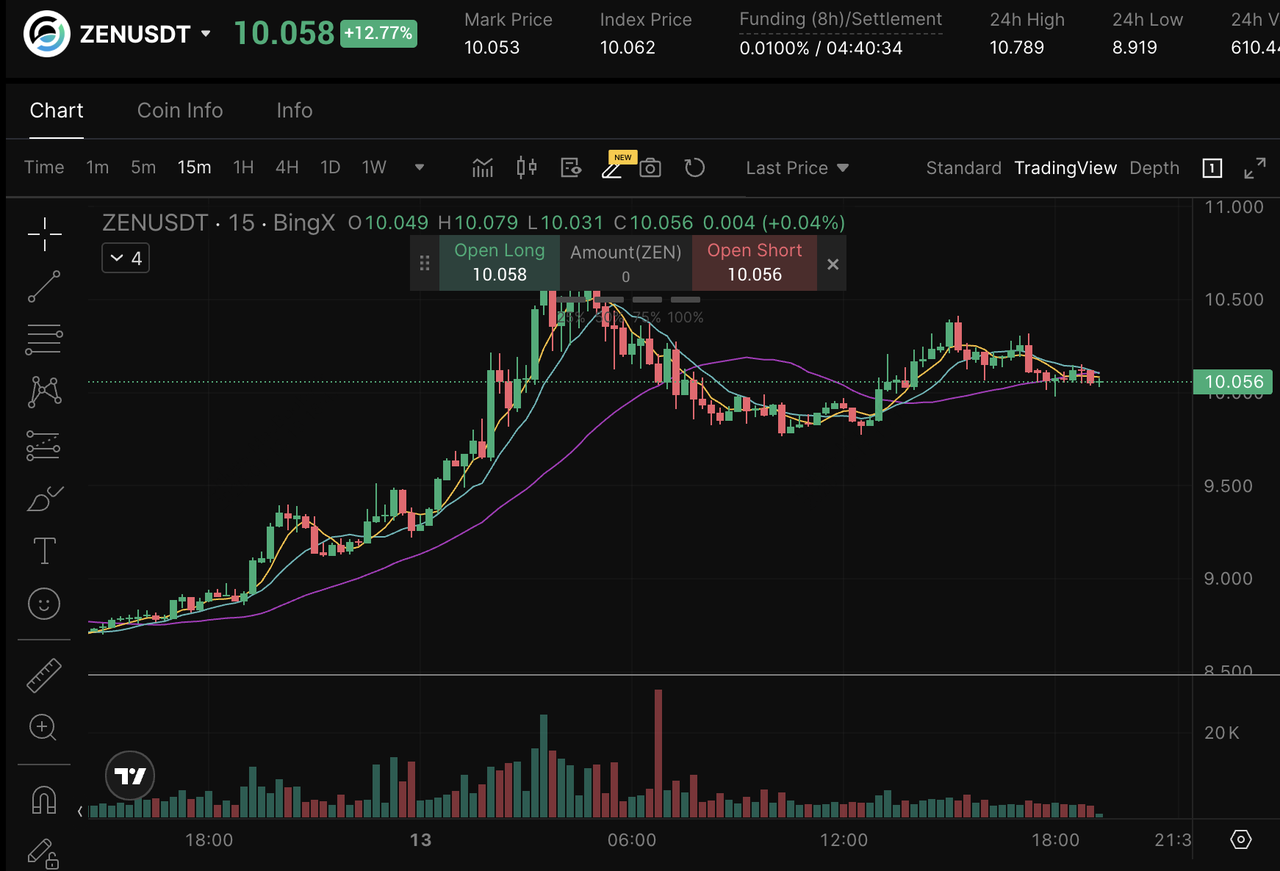Screen dimensions: 1280x871
Task: Open the Last Price dropdown
Action: click(x=797, y=168)
